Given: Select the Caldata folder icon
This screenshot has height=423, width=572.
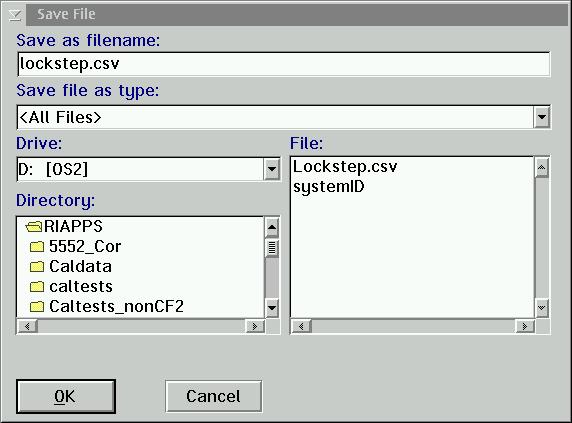Looking at the screenshot, I should tap(37, 267).
